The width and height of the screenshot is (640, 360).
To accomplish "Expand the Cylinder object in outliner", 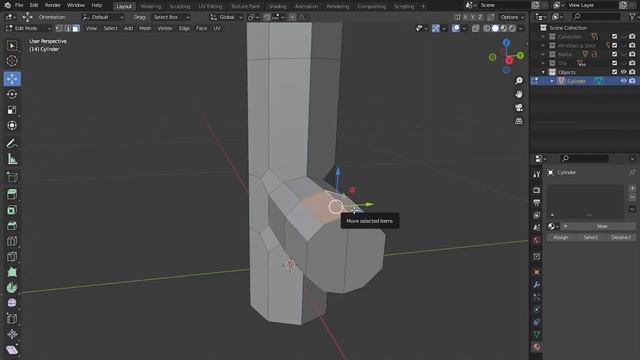I will point(552,81).
